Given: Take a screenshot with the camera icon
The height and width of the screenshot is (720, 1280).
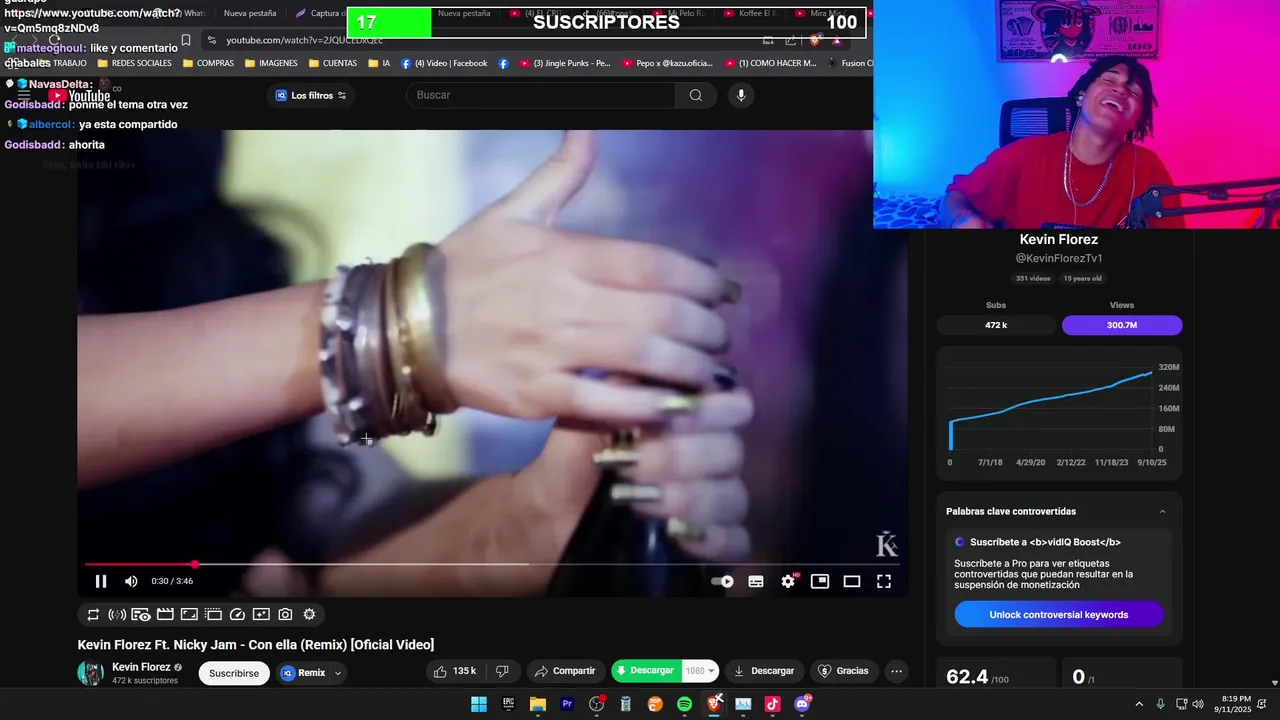Looking at the screenshot, I should [285, 614].
